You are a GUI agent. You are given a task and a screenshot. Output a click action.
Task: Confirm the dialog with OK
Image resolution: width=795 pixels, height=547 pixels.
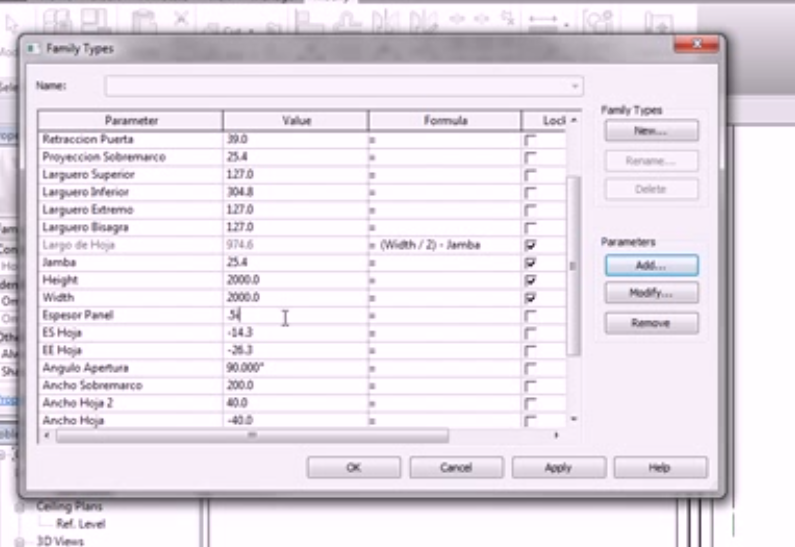353,467
